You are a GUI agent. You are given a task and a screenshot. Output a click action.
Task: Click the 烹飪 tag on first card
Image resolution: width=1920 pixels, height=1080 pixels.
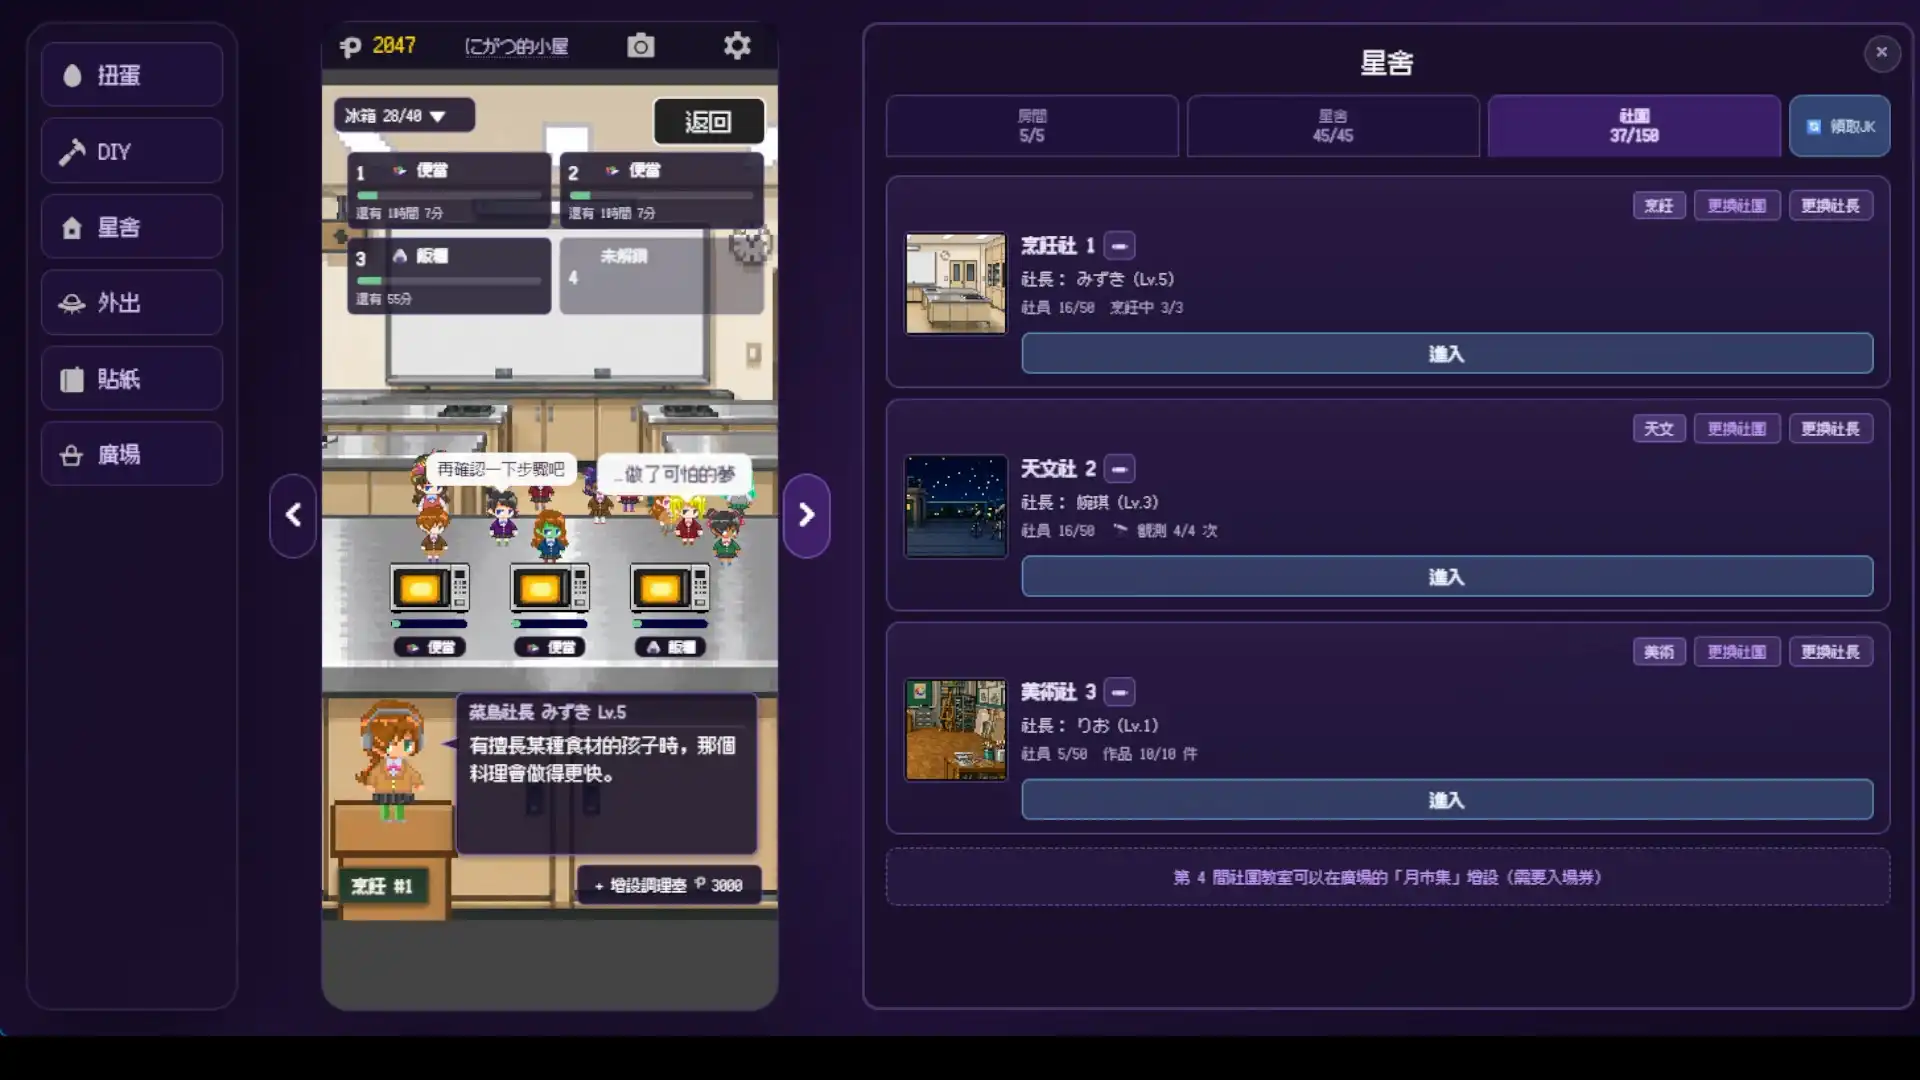[x=1659, y=206]
